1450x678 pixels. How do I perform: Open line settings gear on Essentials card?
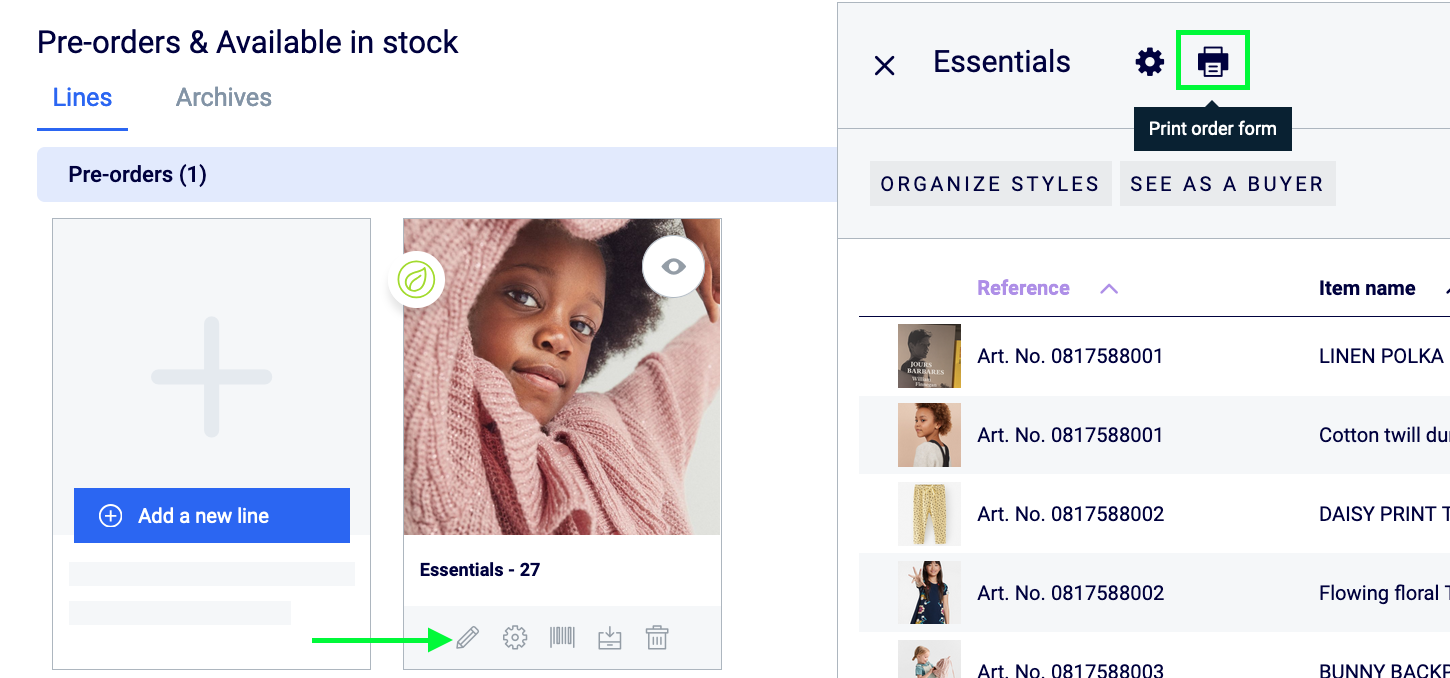tap(515, 637)
